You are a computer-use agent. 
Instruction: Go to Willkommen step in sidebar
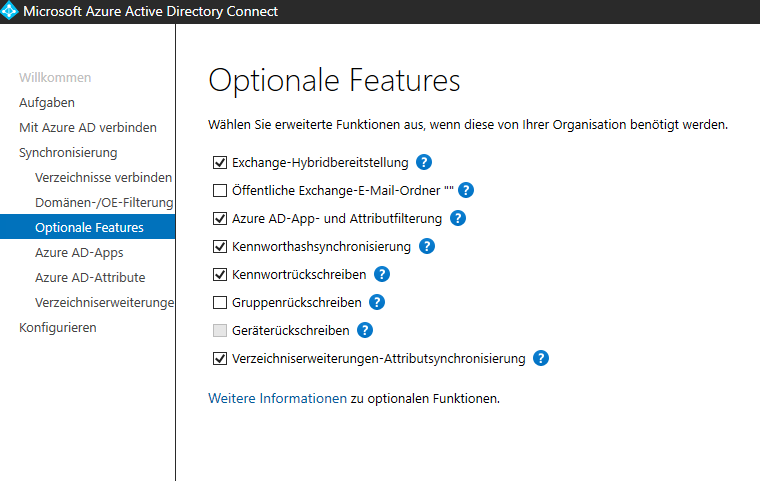pyautogui.click(x=55, y=78)
